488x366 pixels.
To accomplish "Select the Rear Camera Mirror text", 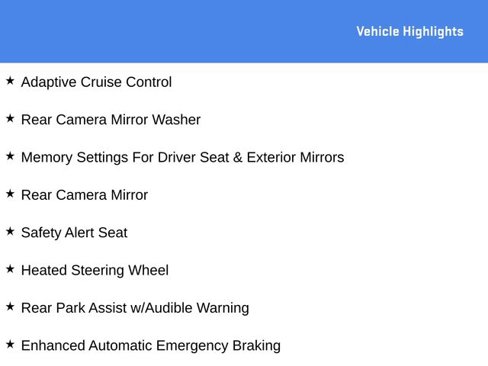I will point(84,195).
